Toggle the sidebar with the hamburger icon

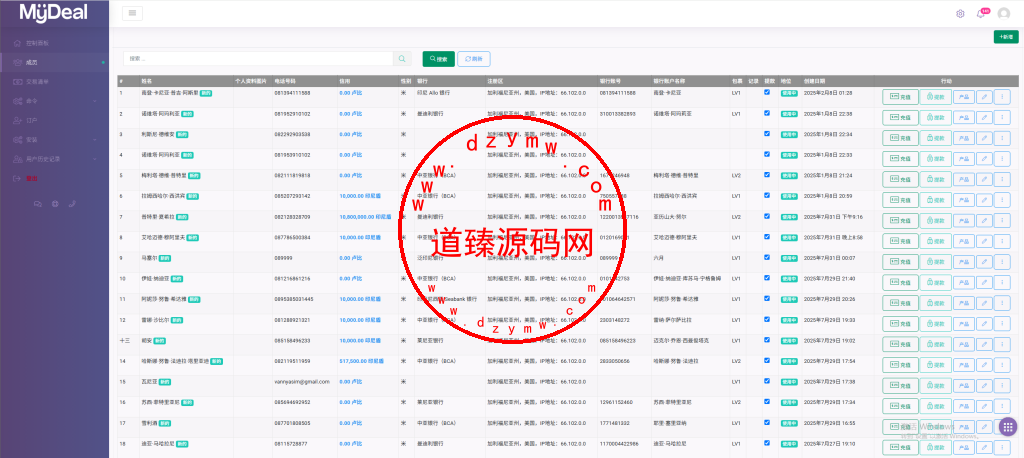pos(132,13)
